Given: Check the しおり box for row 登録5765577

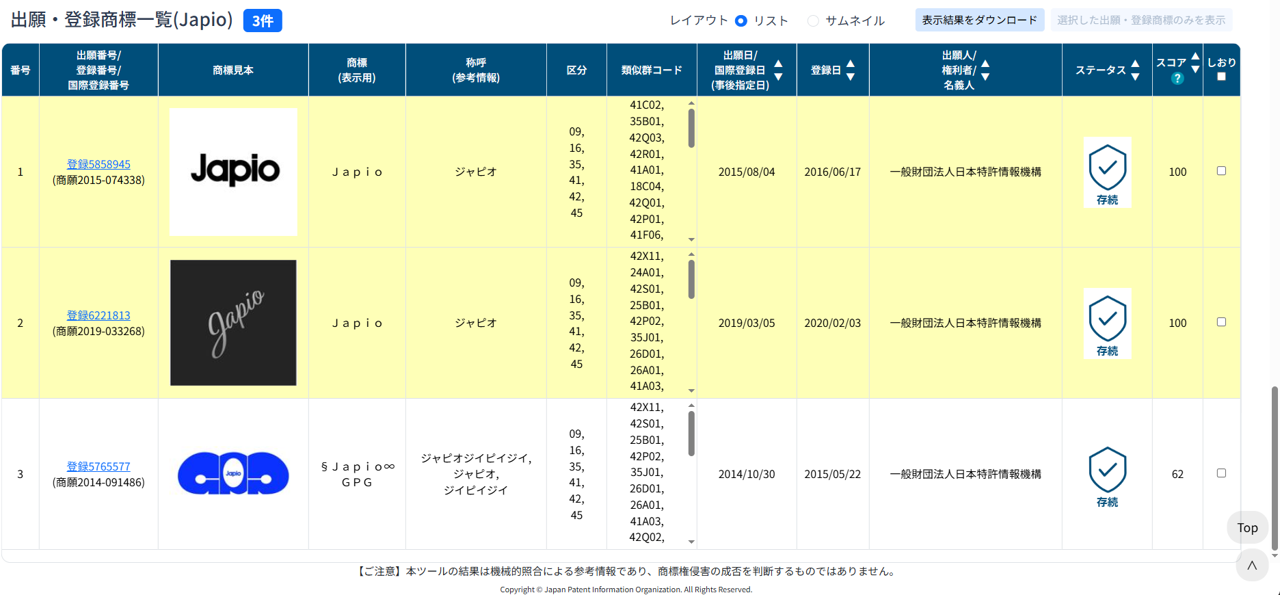Looking at the screenshot, I should pos(1221,473).
